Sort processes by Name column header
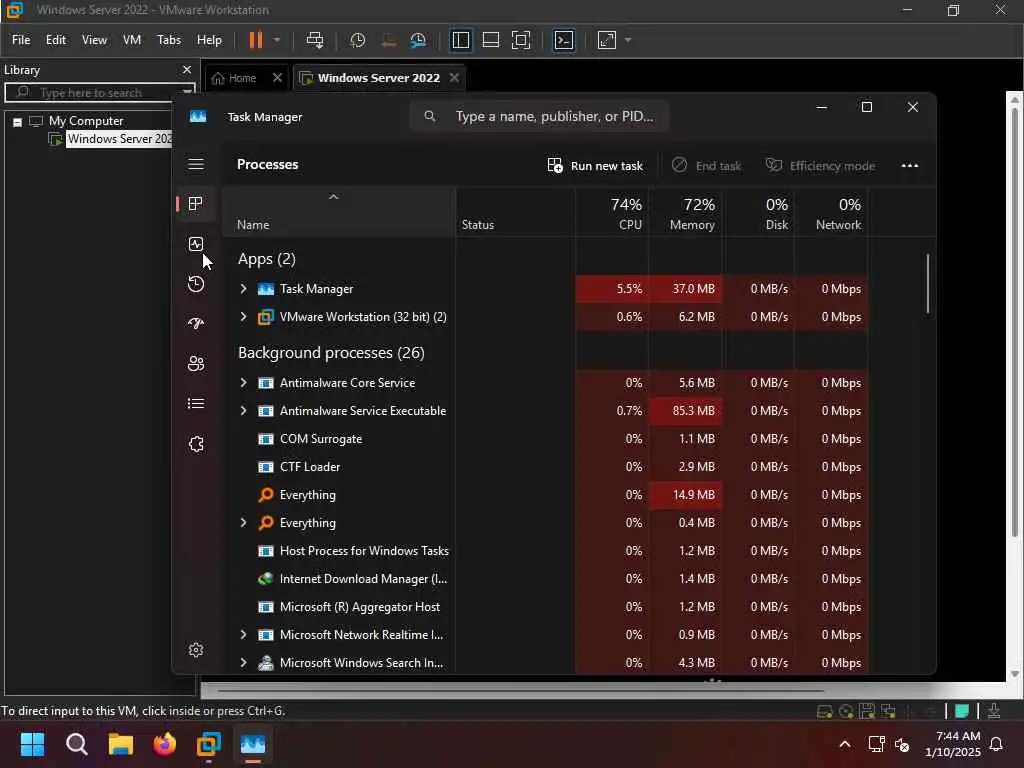The height and width of the screenshot is (768, 1024). pos(339,213)
